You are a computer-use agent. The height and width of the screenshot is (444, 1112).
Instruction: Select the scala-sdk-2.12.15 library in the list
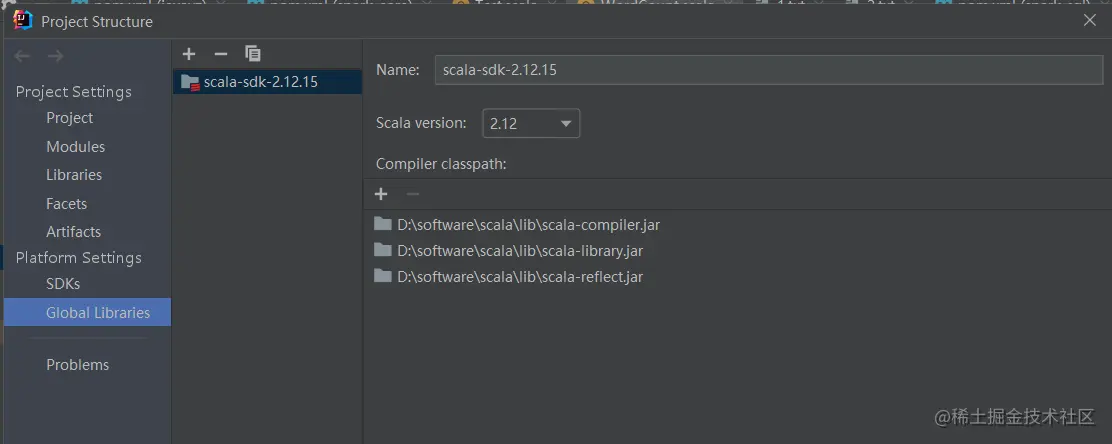[x=267, y=82]
